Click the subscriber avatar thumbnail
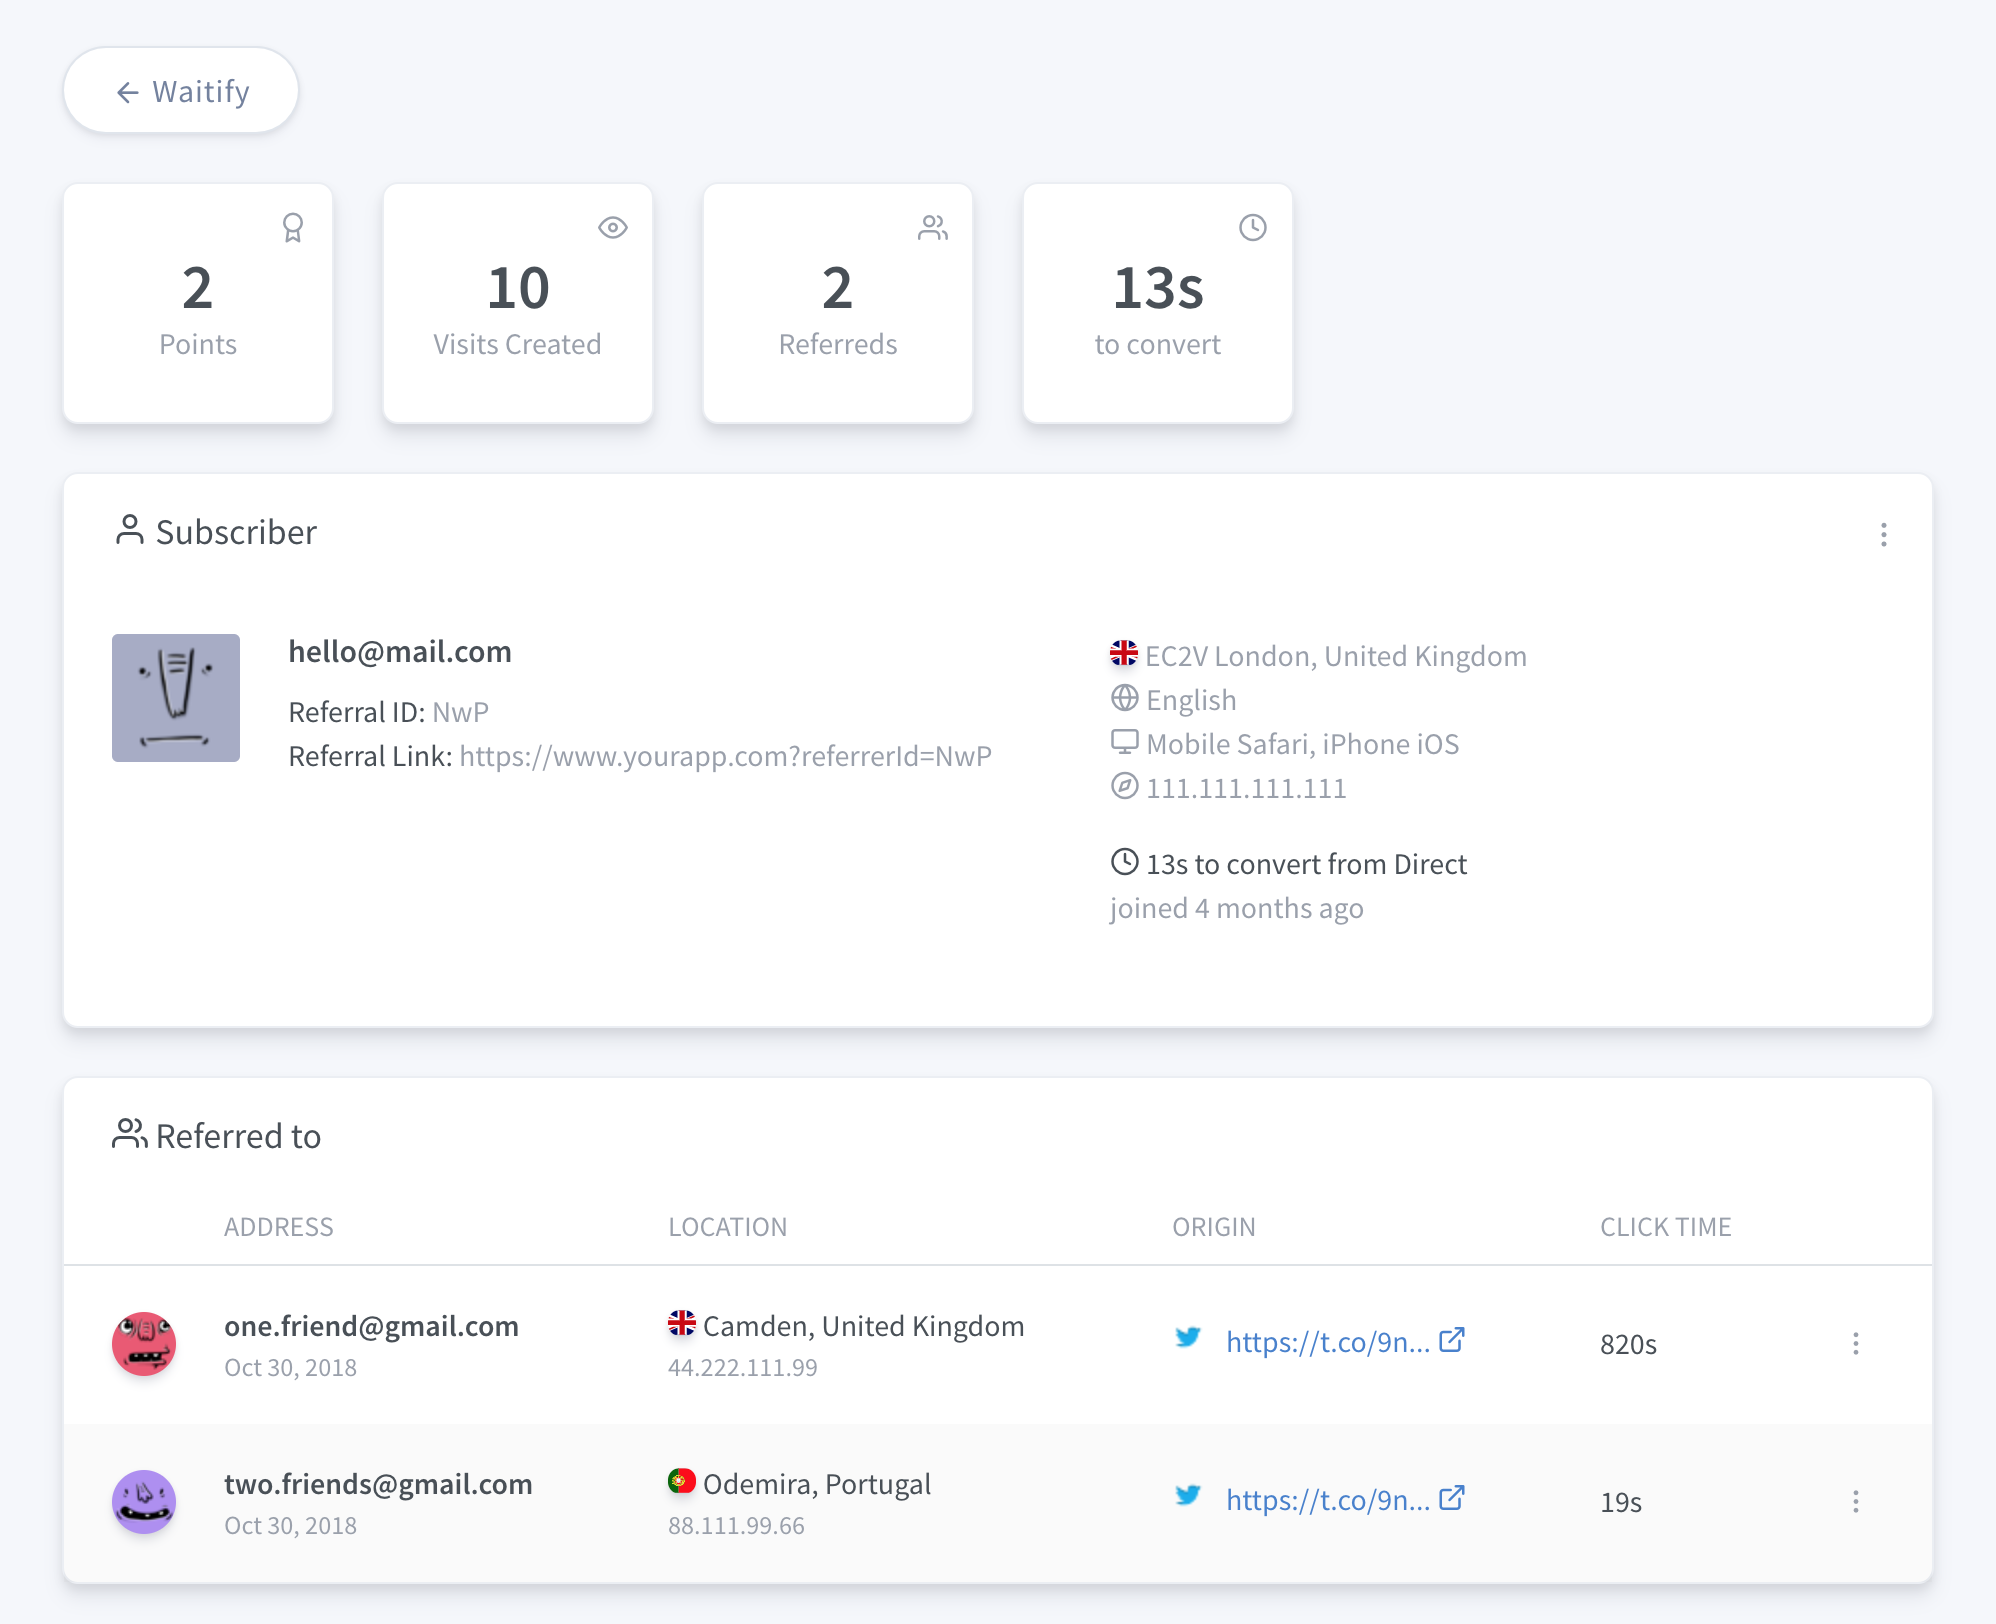This screenshot has width=1996, height=1624. pos(176,698)
